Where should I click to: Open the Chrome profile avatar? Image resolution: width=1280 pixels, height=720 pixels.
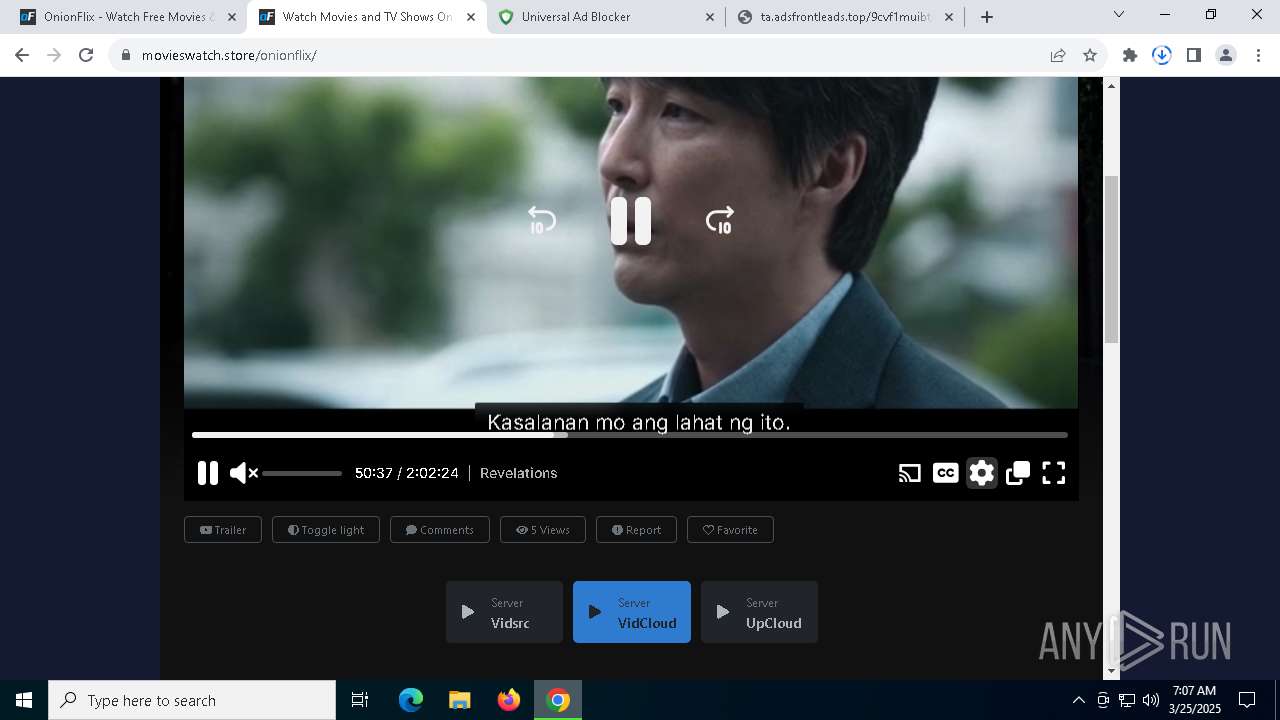point(1226,55)
